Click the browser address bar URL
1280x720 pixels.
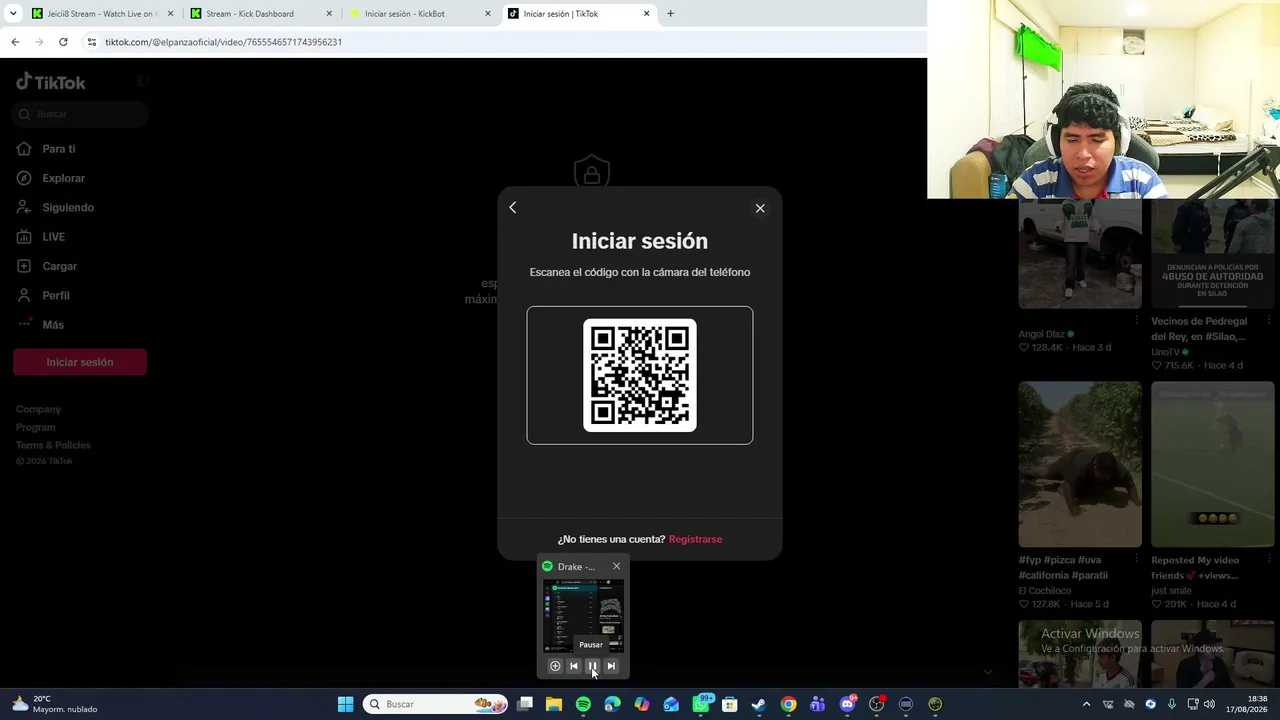tap(223, 42)
